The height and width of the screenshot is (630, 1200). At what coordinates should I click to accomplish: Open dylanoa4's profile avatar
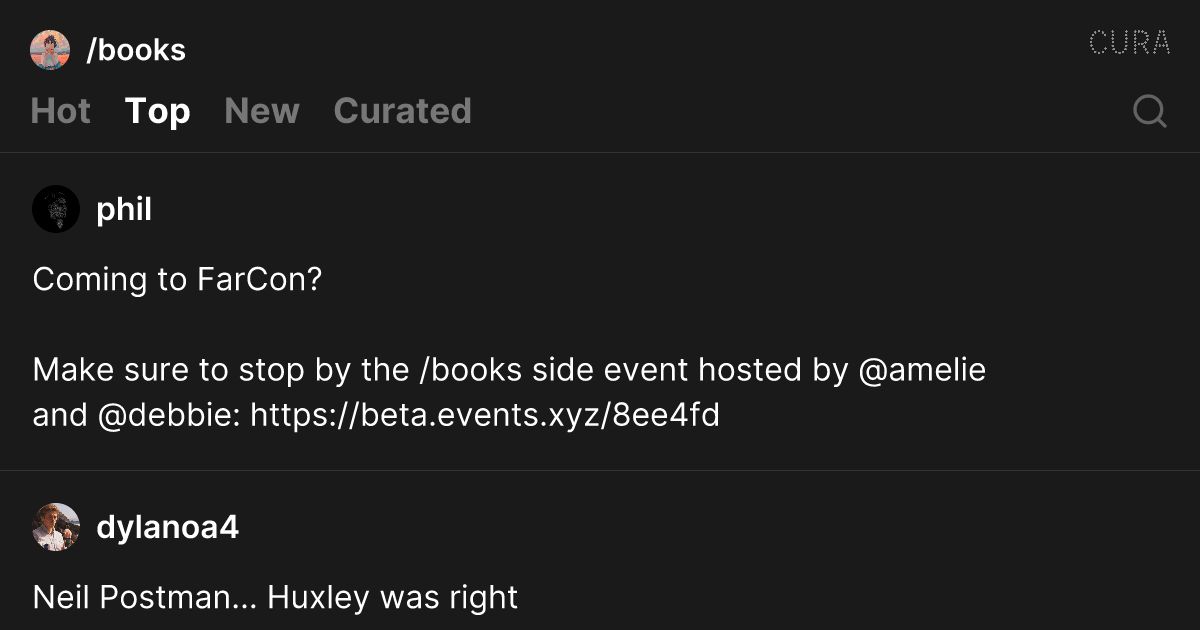56,527
